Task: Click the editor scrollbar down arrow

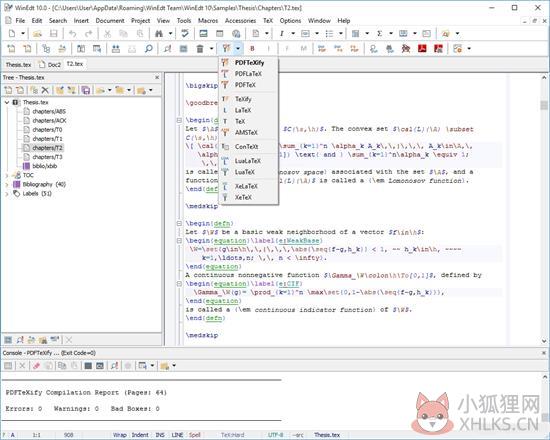Action: point(544,341)
